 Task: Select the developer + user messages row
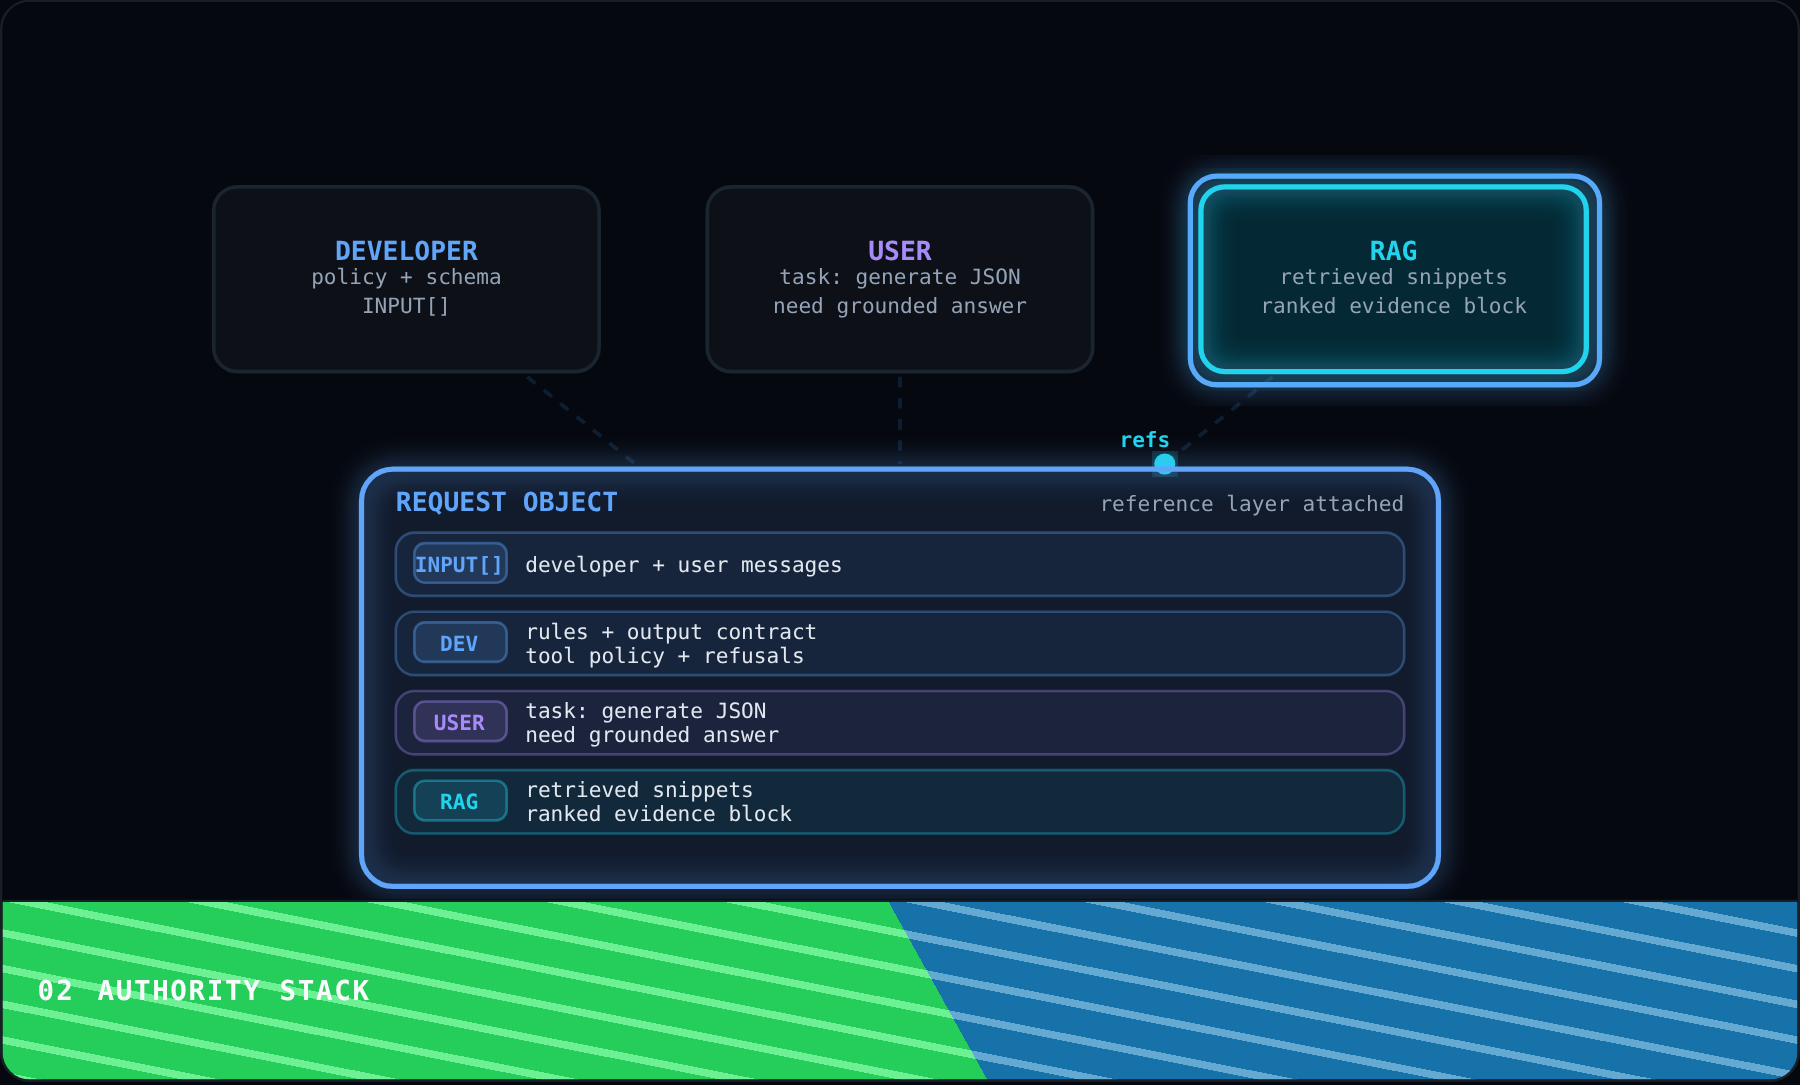(x=900, y=564)
